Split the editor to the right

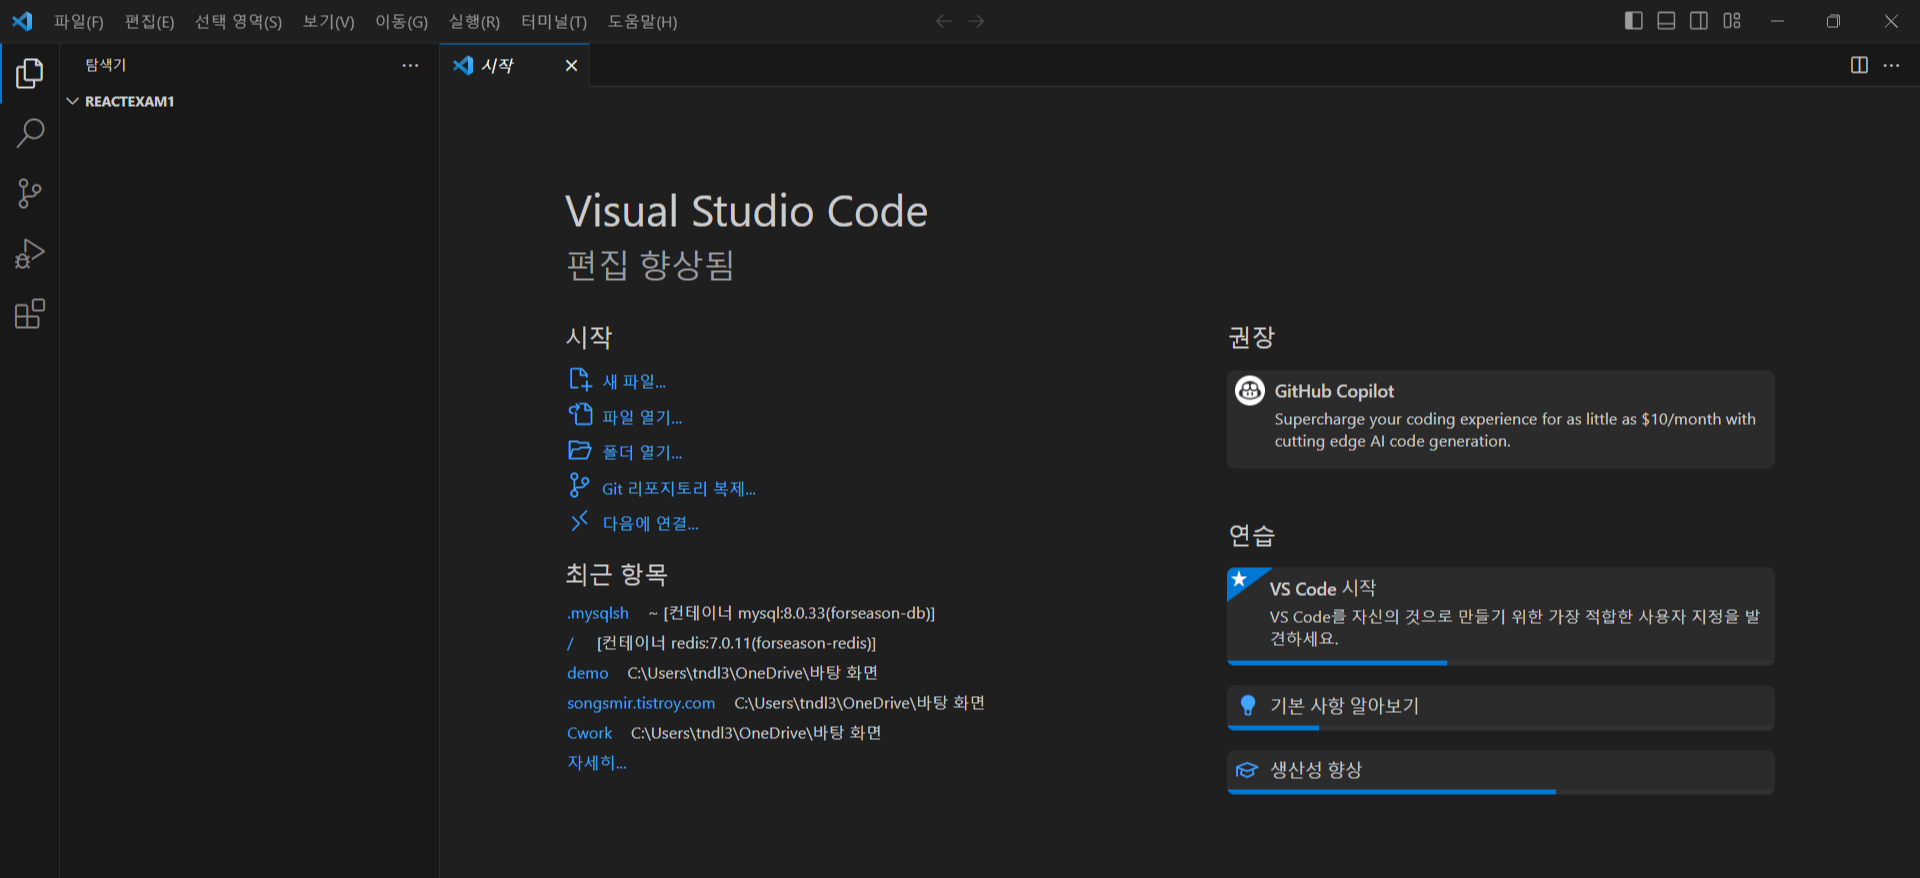click(1859, 65)
